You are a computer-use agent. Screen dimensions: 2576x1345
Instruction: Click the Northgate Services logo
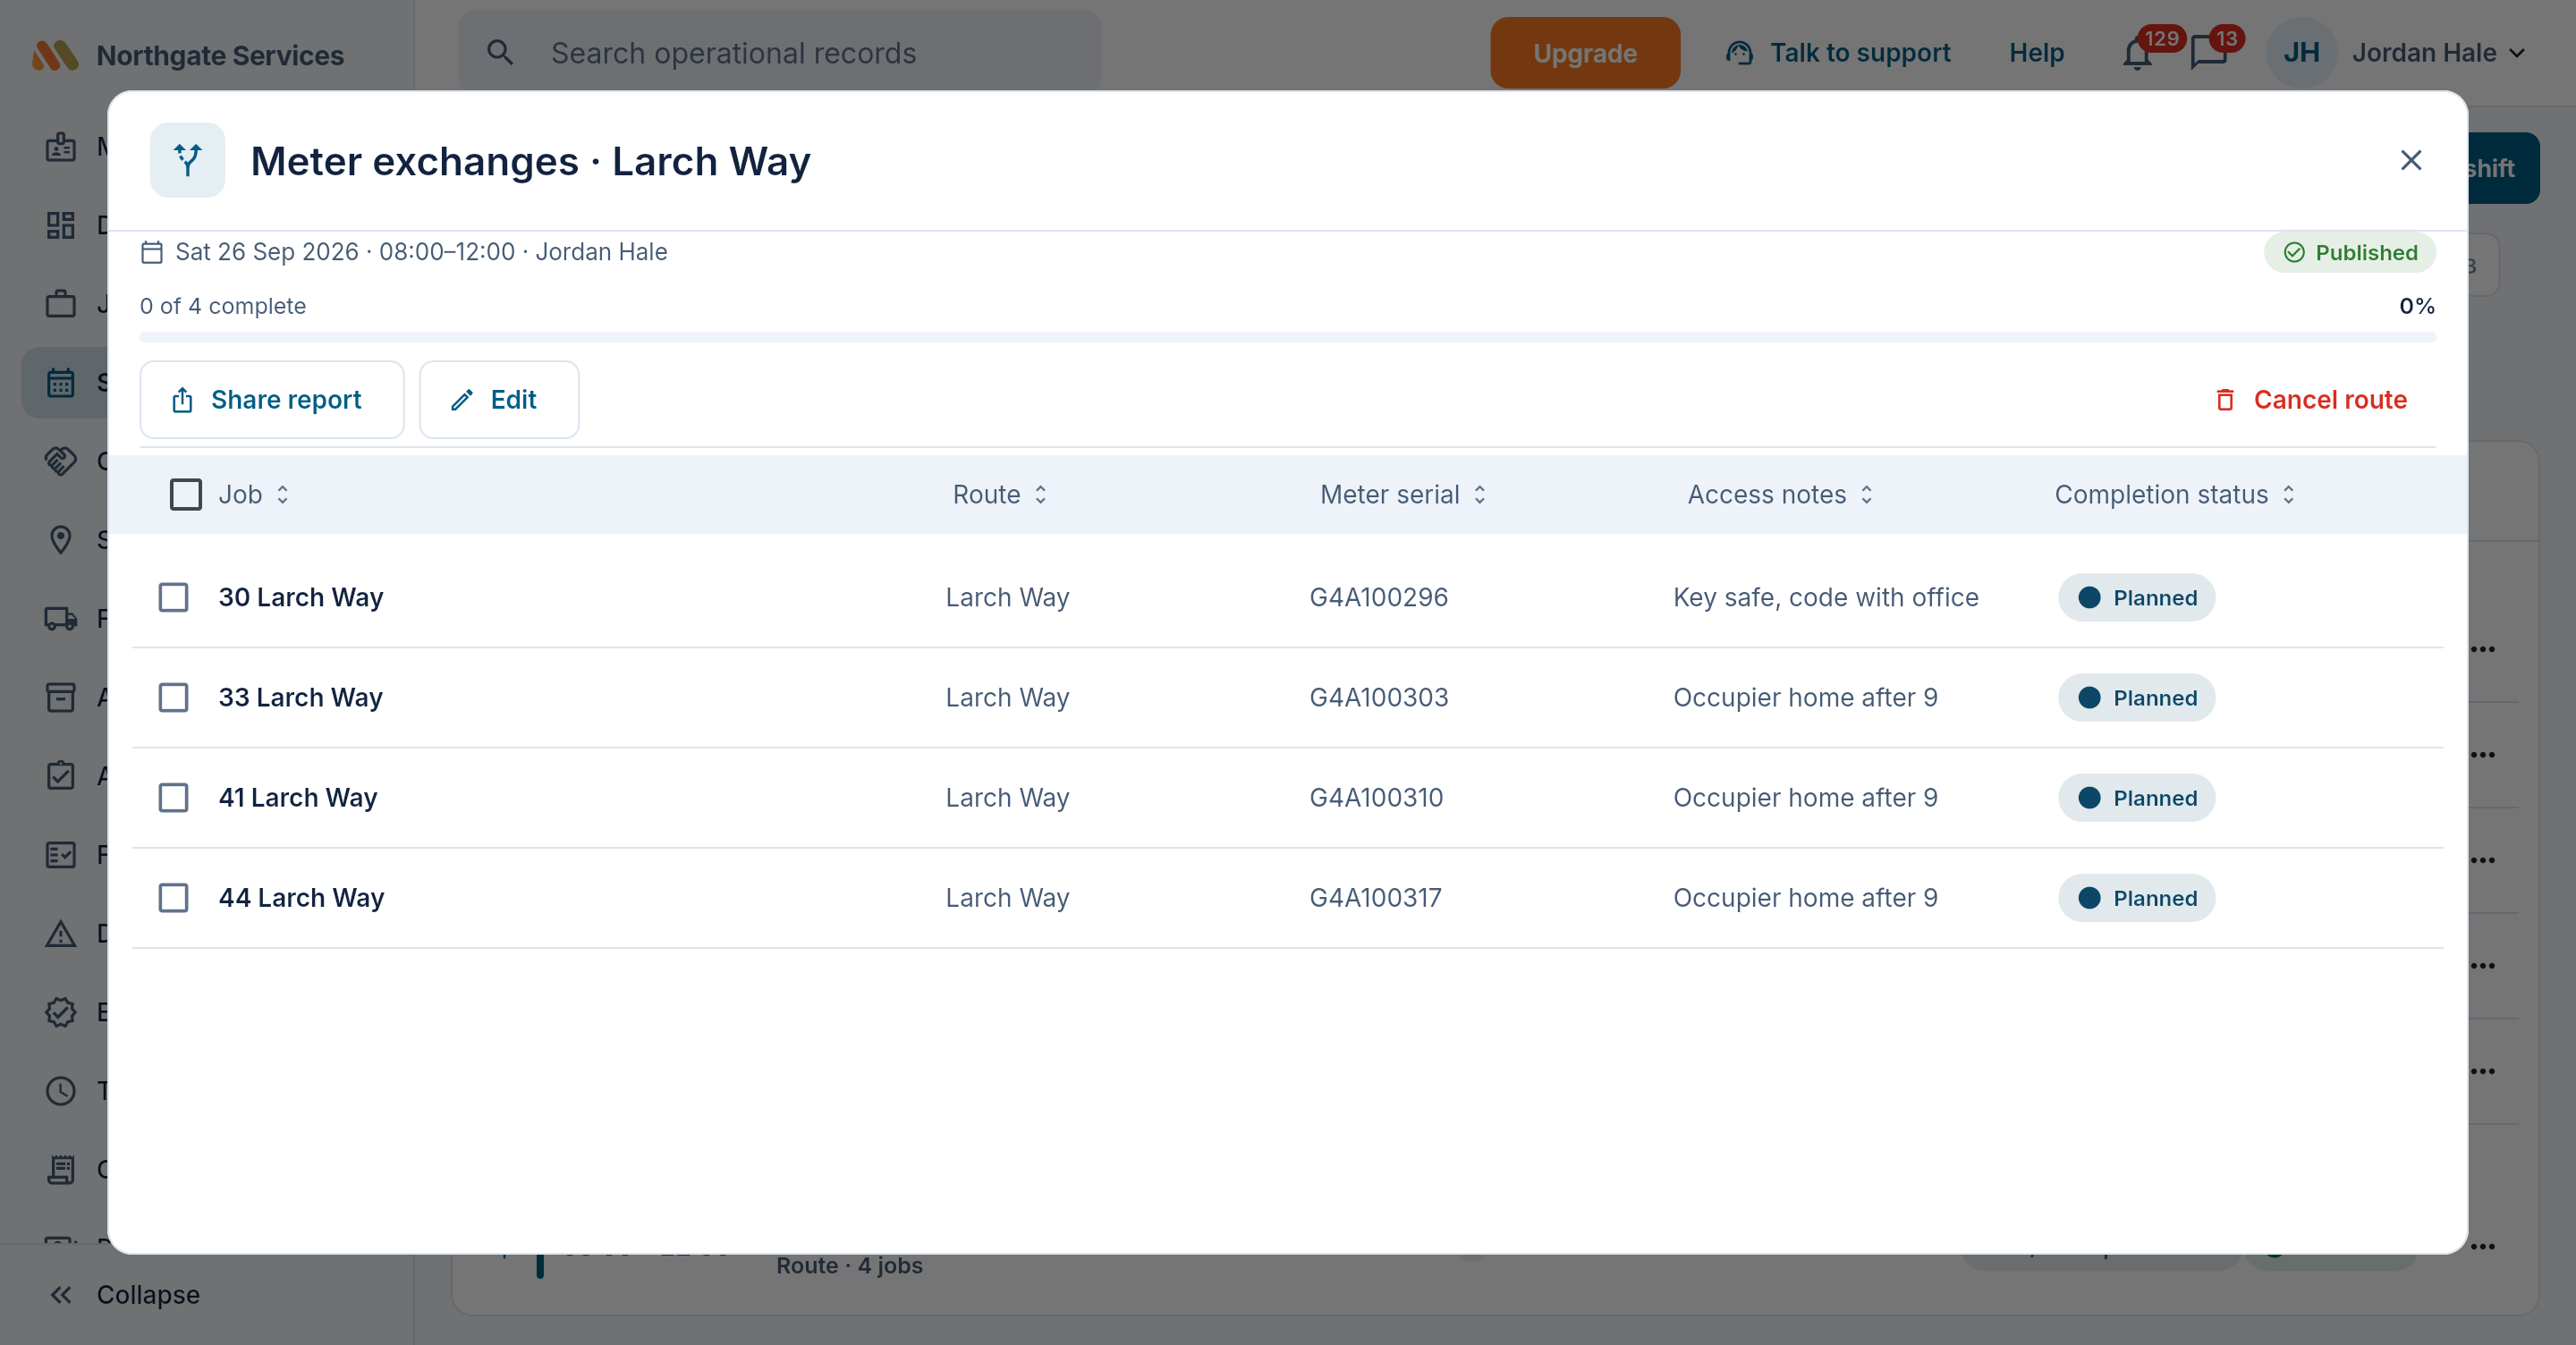[x=55, y=55]
